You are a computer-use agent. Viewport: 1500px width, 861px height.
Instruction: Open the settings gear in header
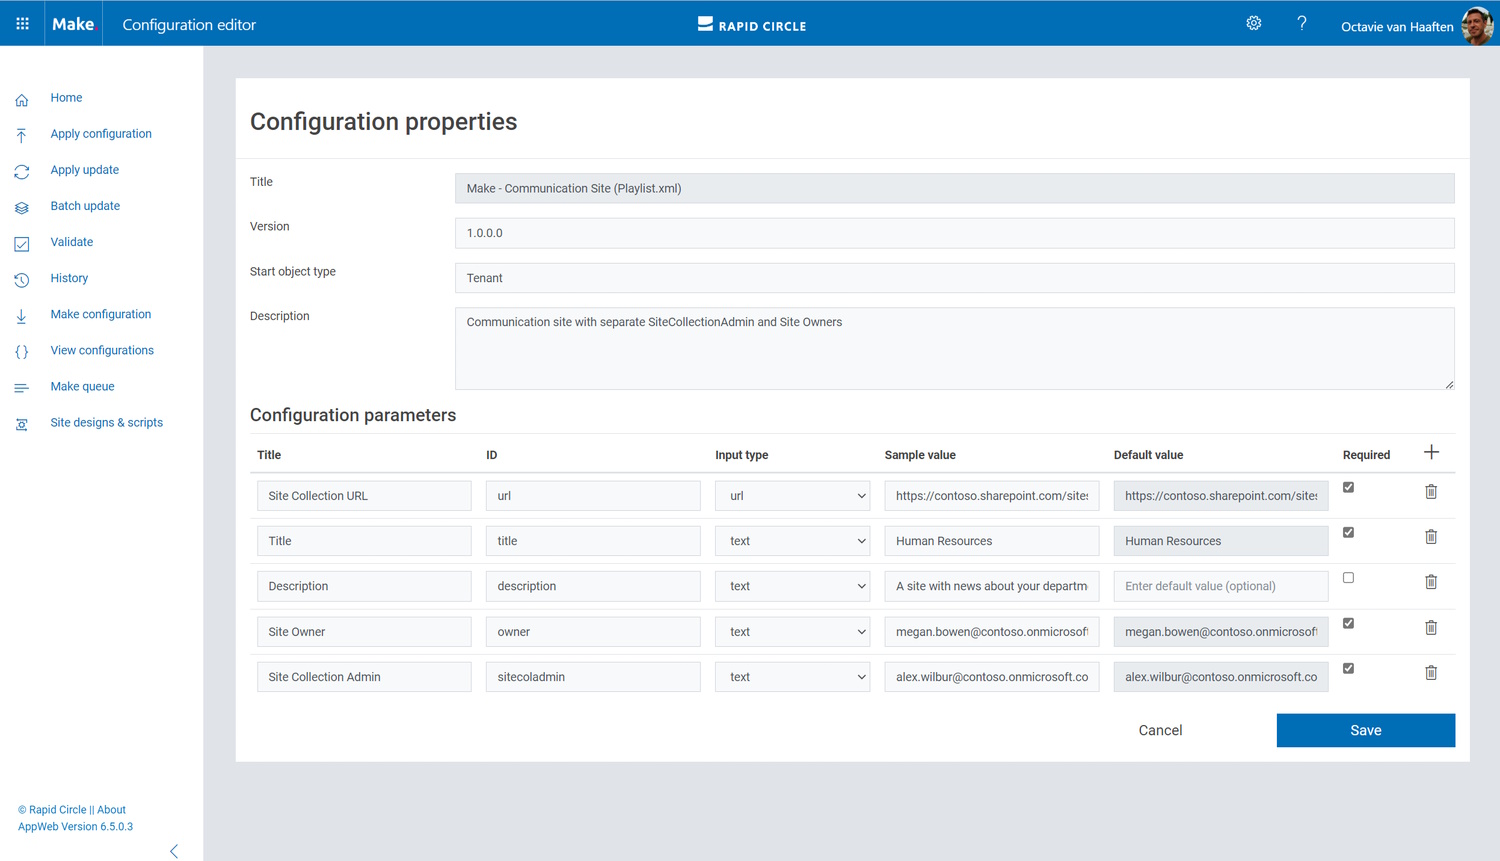(x=1253, y=23)
